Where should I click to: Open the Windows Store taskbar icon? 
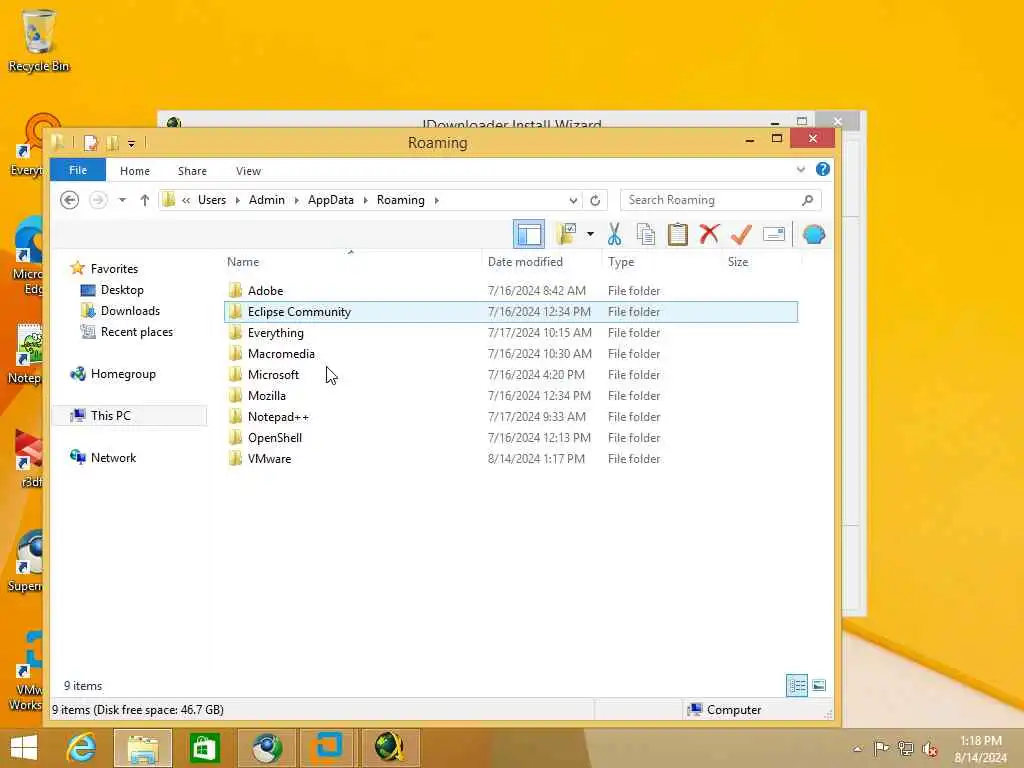pos(204,748)
